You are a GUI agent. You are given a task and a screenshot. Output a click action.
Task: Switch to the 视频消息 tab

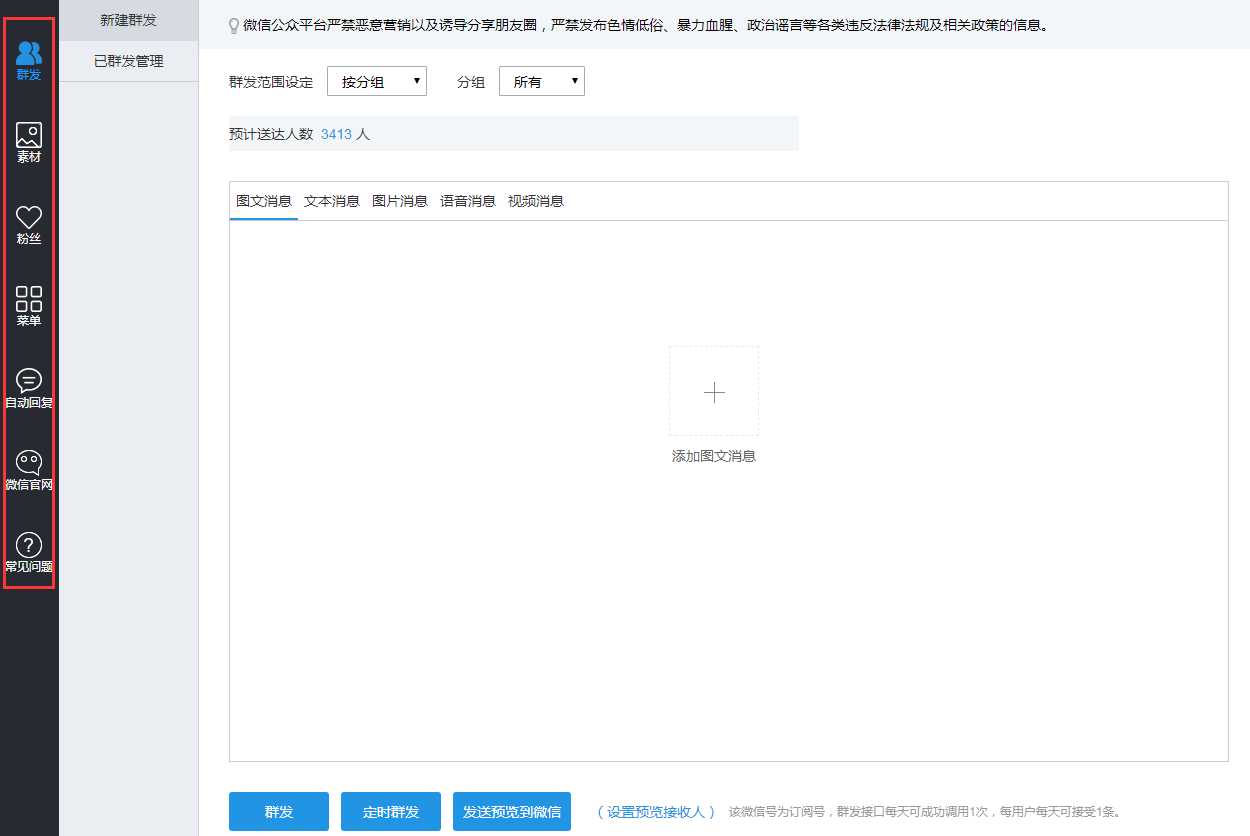point(536,201)
